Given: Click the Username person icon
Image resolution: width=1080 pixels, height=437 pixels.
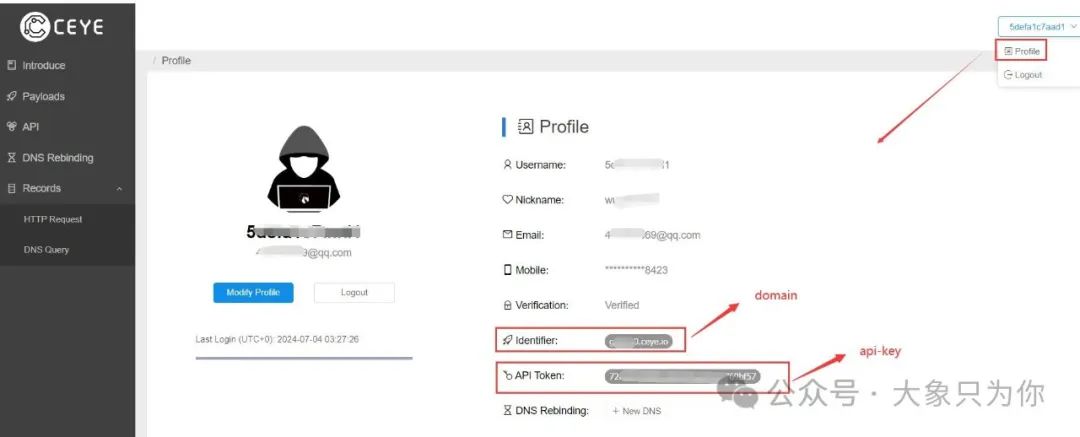Looking at the screenshot, I should (508, 165).
